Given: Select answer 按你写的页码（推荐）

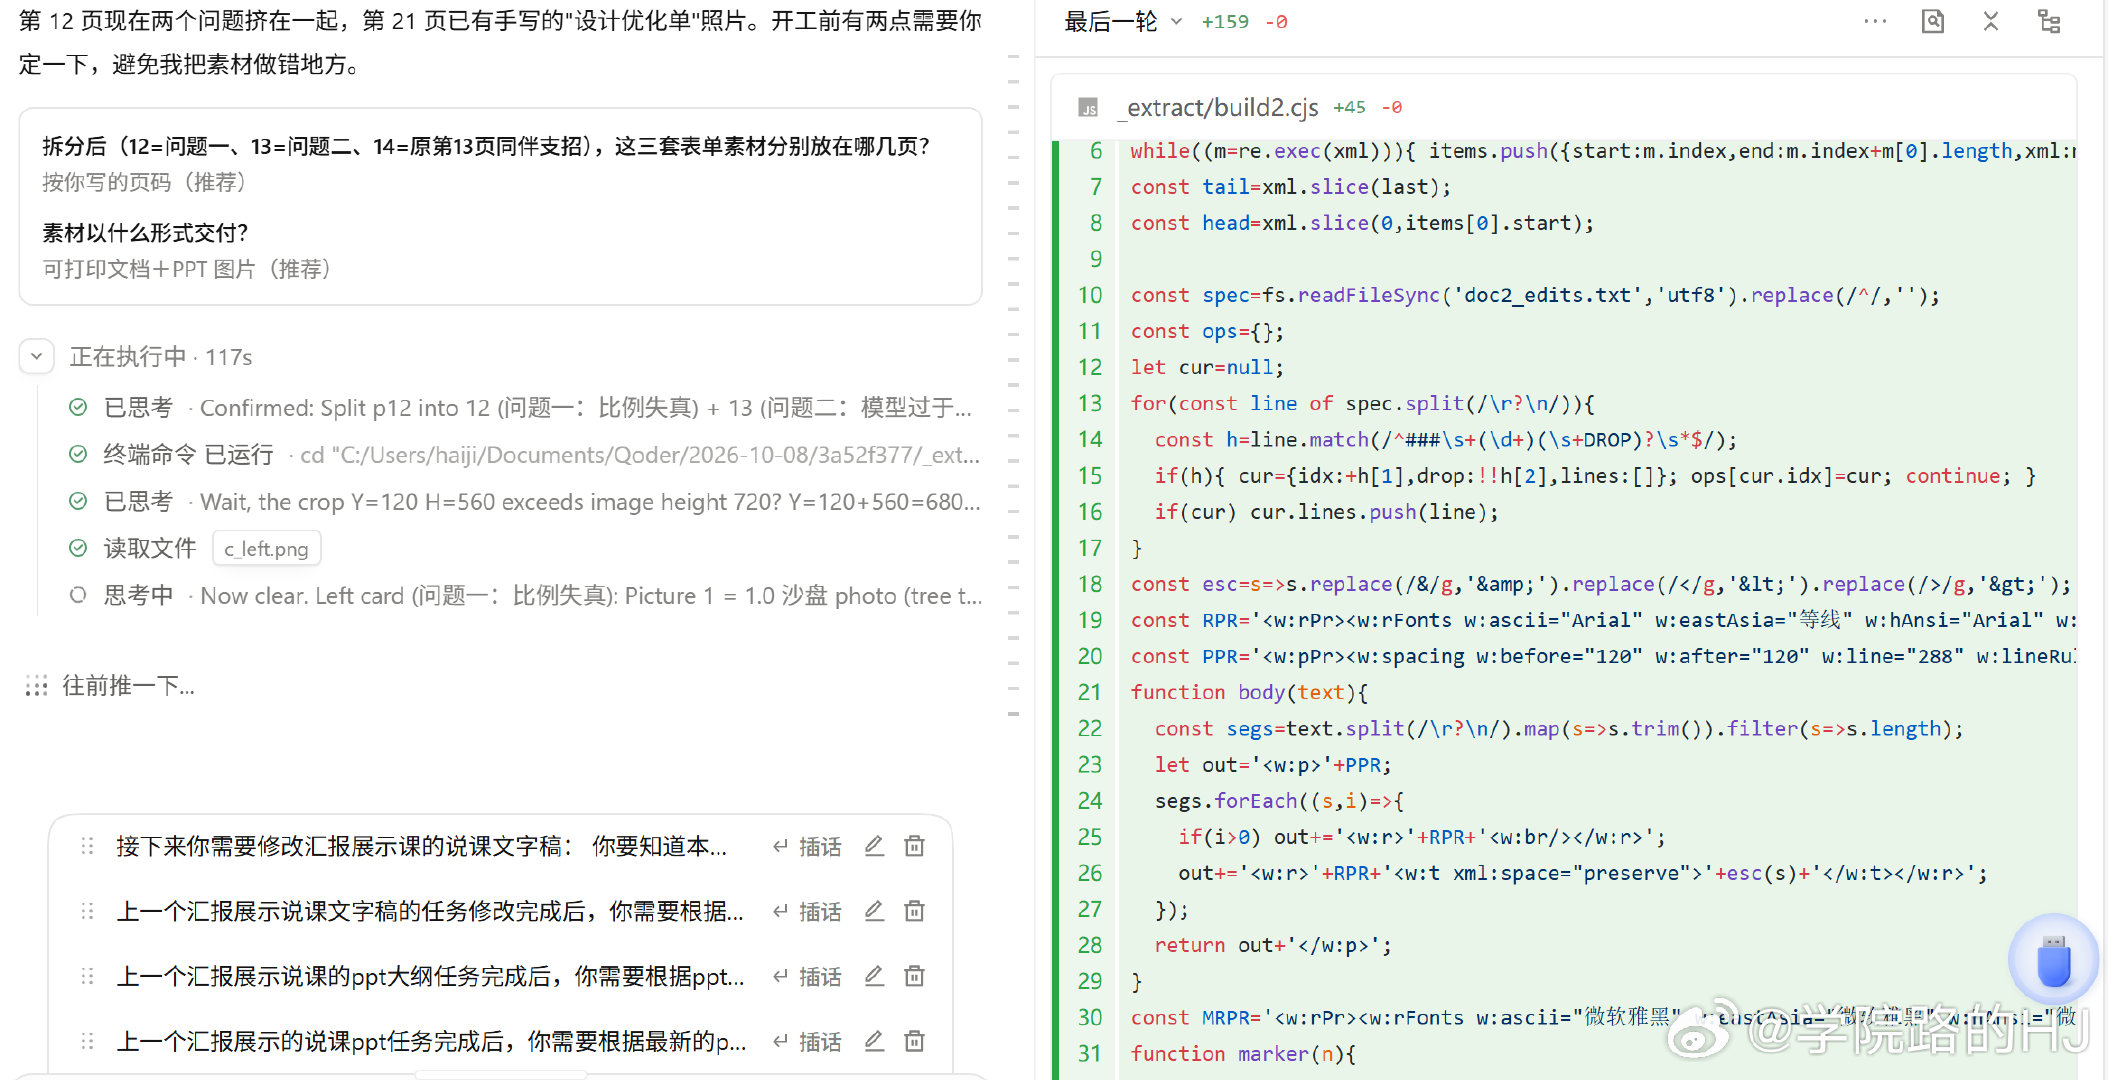Looking at the screenshot, I should tap(144, 183).
